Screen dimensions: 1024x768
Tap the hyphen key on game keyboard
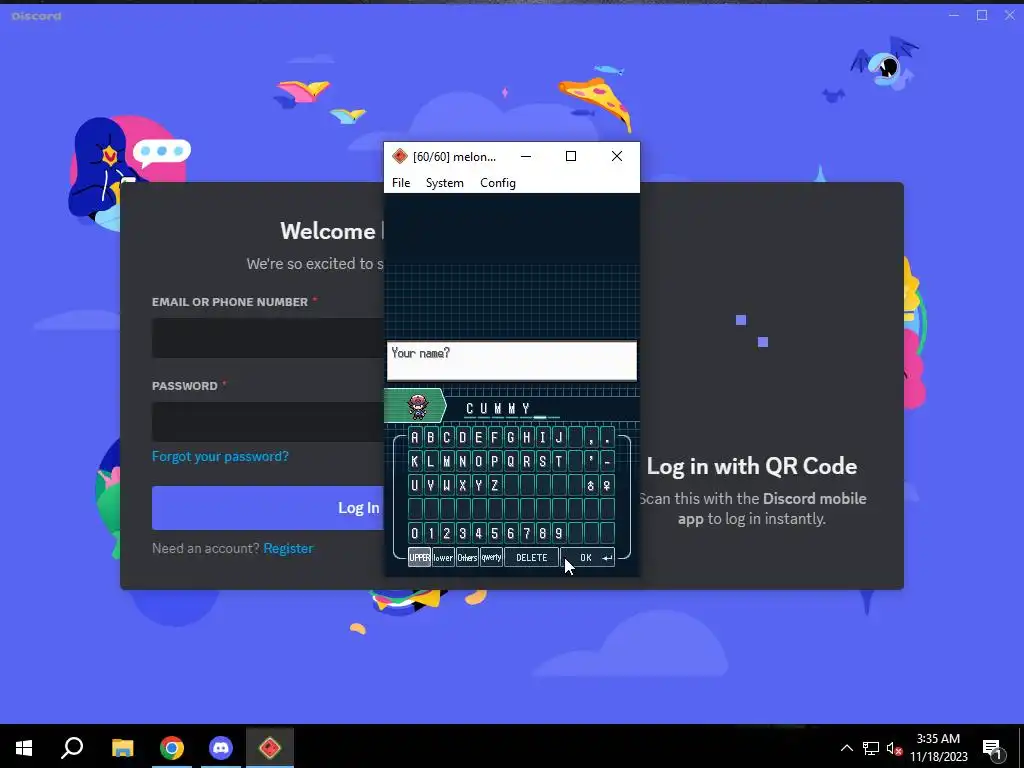607,461
